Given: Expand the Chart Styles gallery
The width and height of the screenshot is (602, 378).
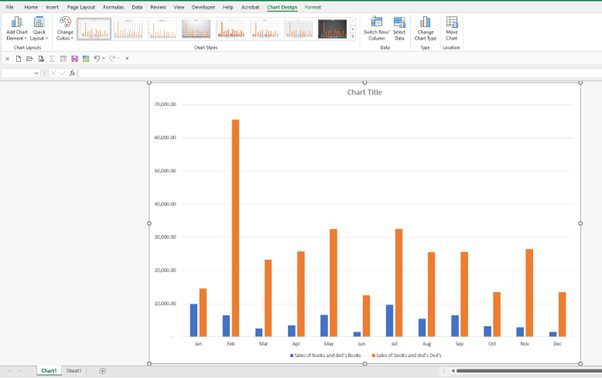Looking at the screenshot, I should pyautogui.click(x=353, y=36).
